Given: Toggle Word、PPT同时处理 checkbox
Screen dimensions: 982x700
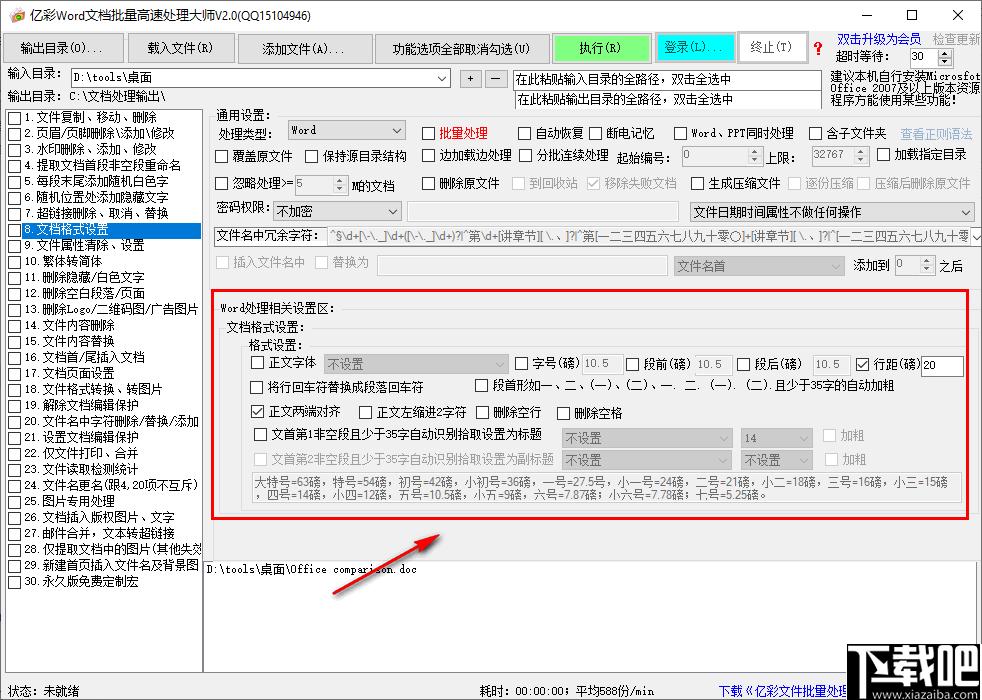Looking at the screenshot, I should point(680,133).
